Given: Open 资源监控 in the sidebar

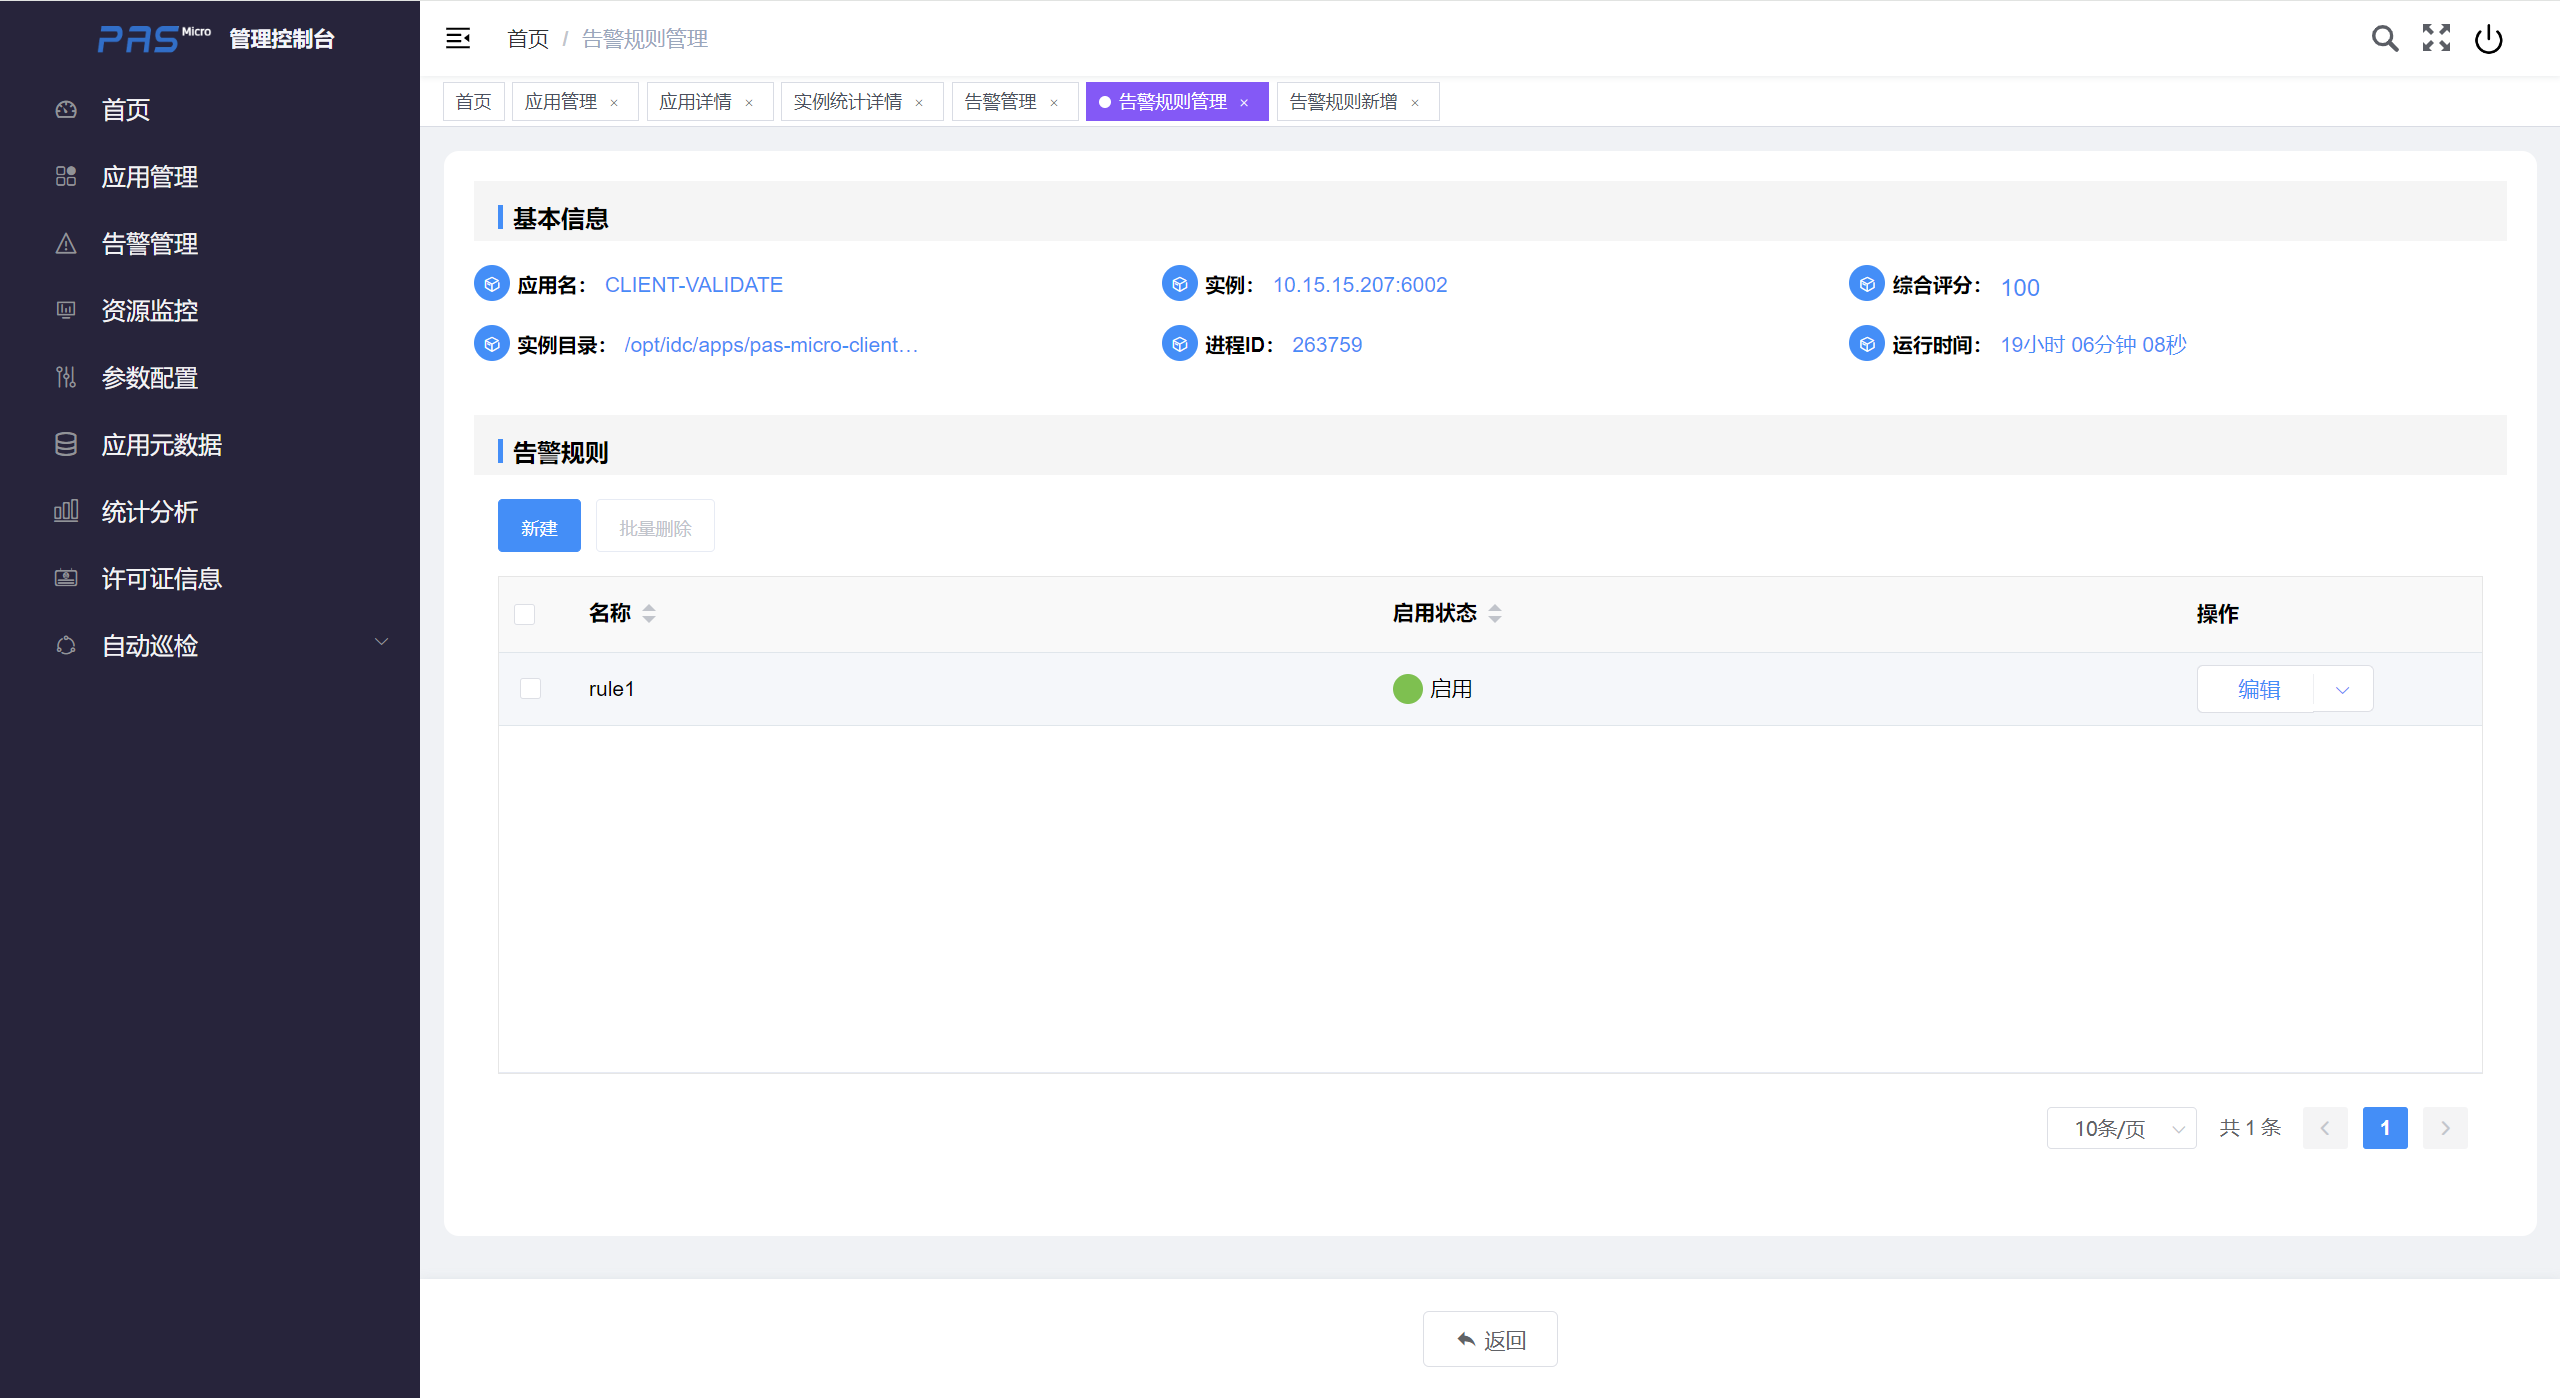Looking at the screenshot, I should [150, 311].
